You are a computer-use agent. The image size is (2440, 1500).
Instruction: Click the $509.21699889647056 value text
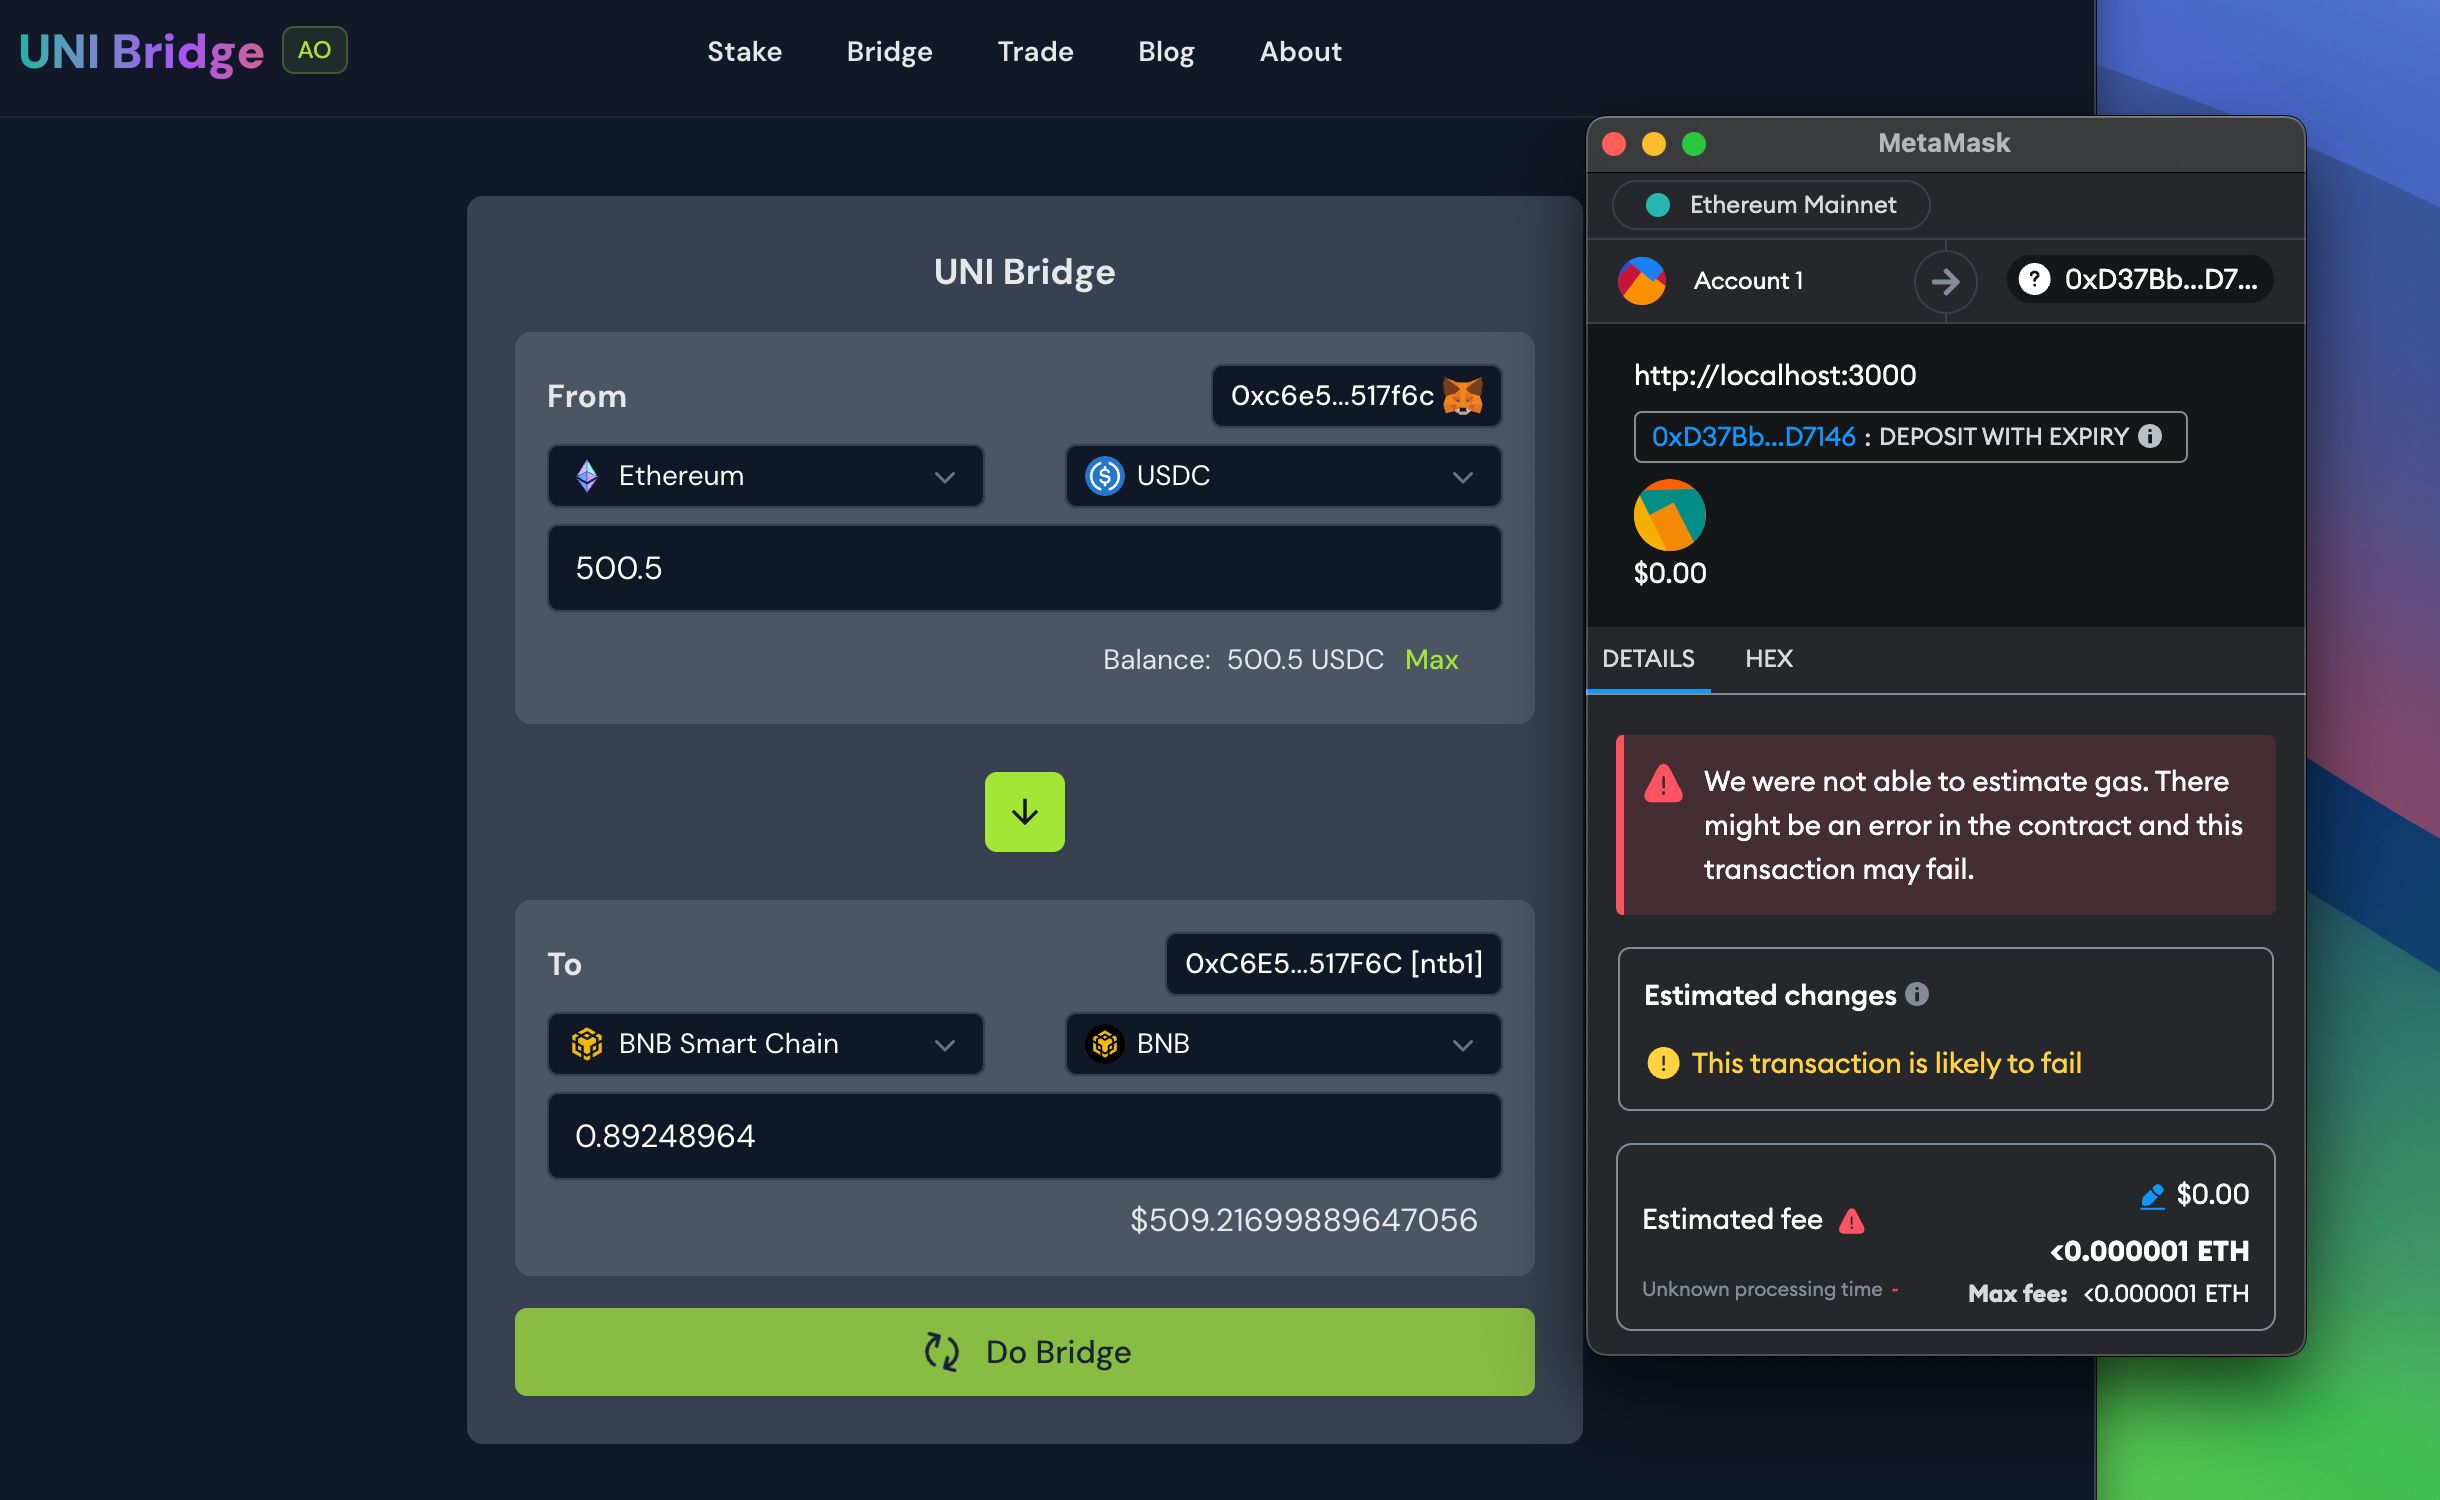click(x=1303, y=1220)
